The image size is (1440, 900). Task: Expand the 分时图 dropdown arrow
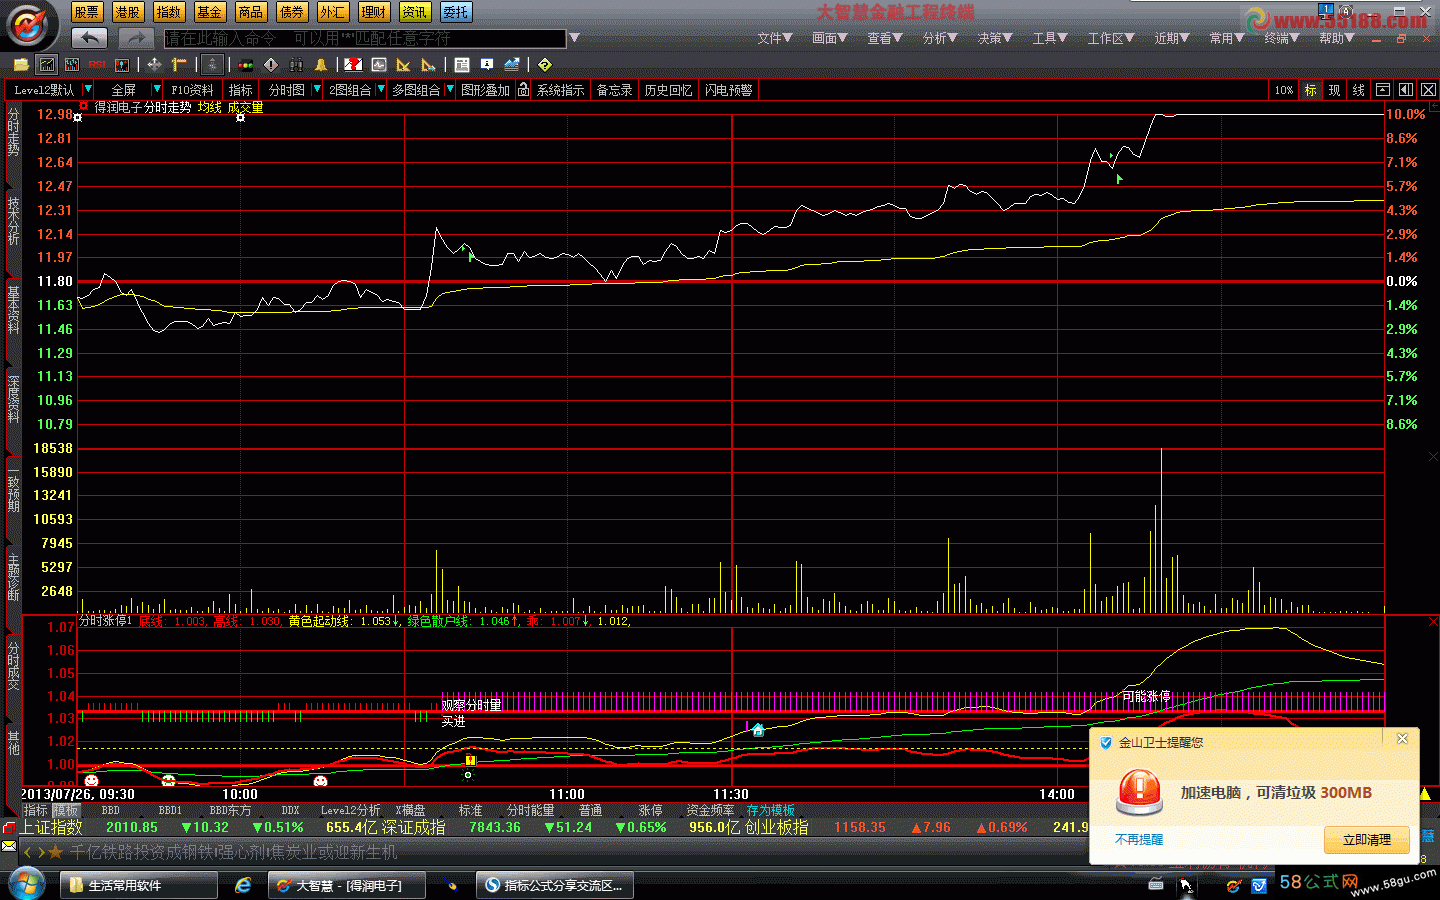(317, 89)
